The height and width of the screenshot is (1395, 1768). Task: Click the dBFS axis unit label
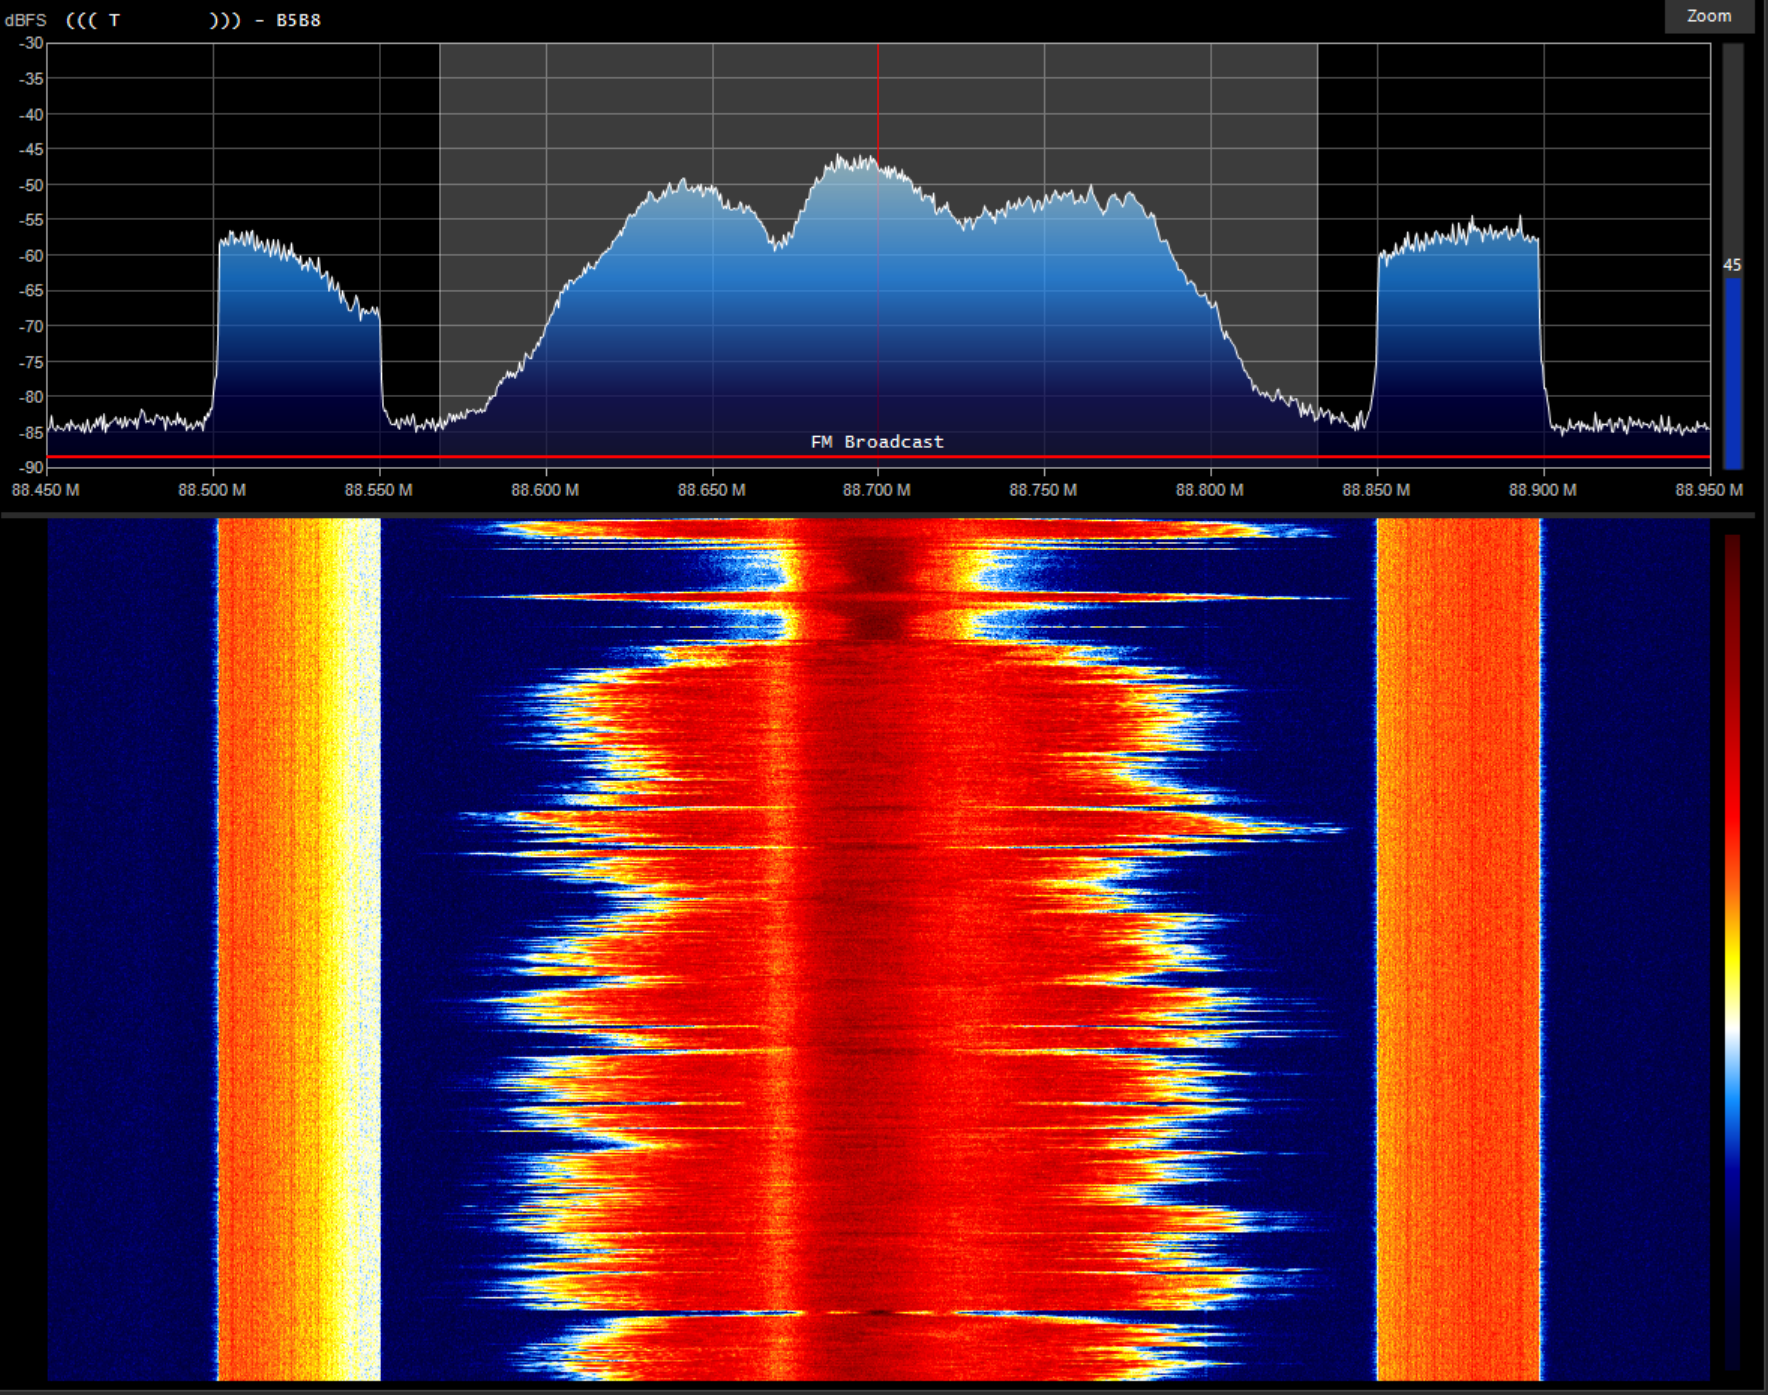(x=25, y=20)
